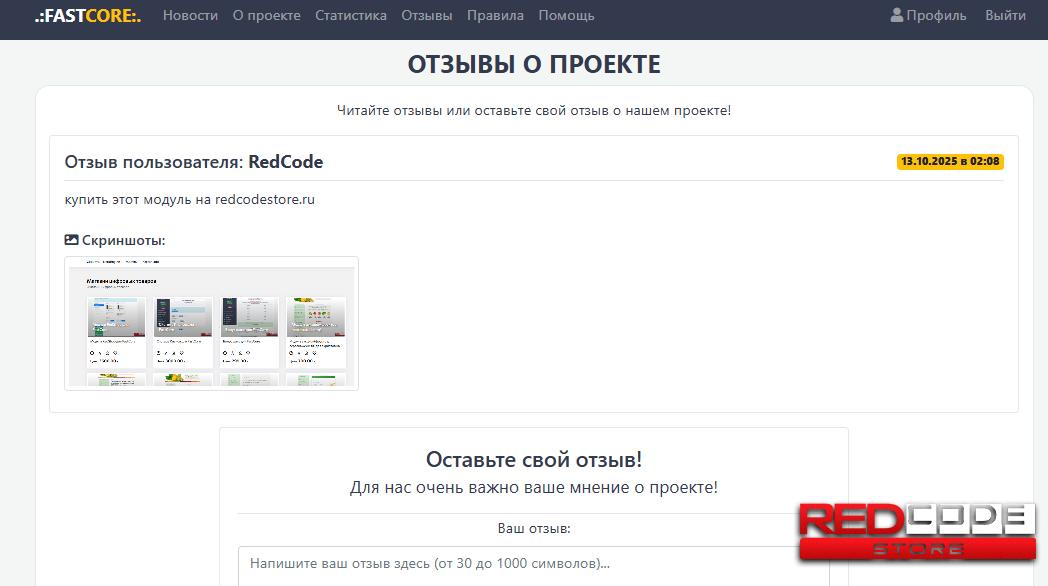Viewport: 1048px width, 586px height.
Task: Click the person icon next to Профиль
Action: coord(896,15)
